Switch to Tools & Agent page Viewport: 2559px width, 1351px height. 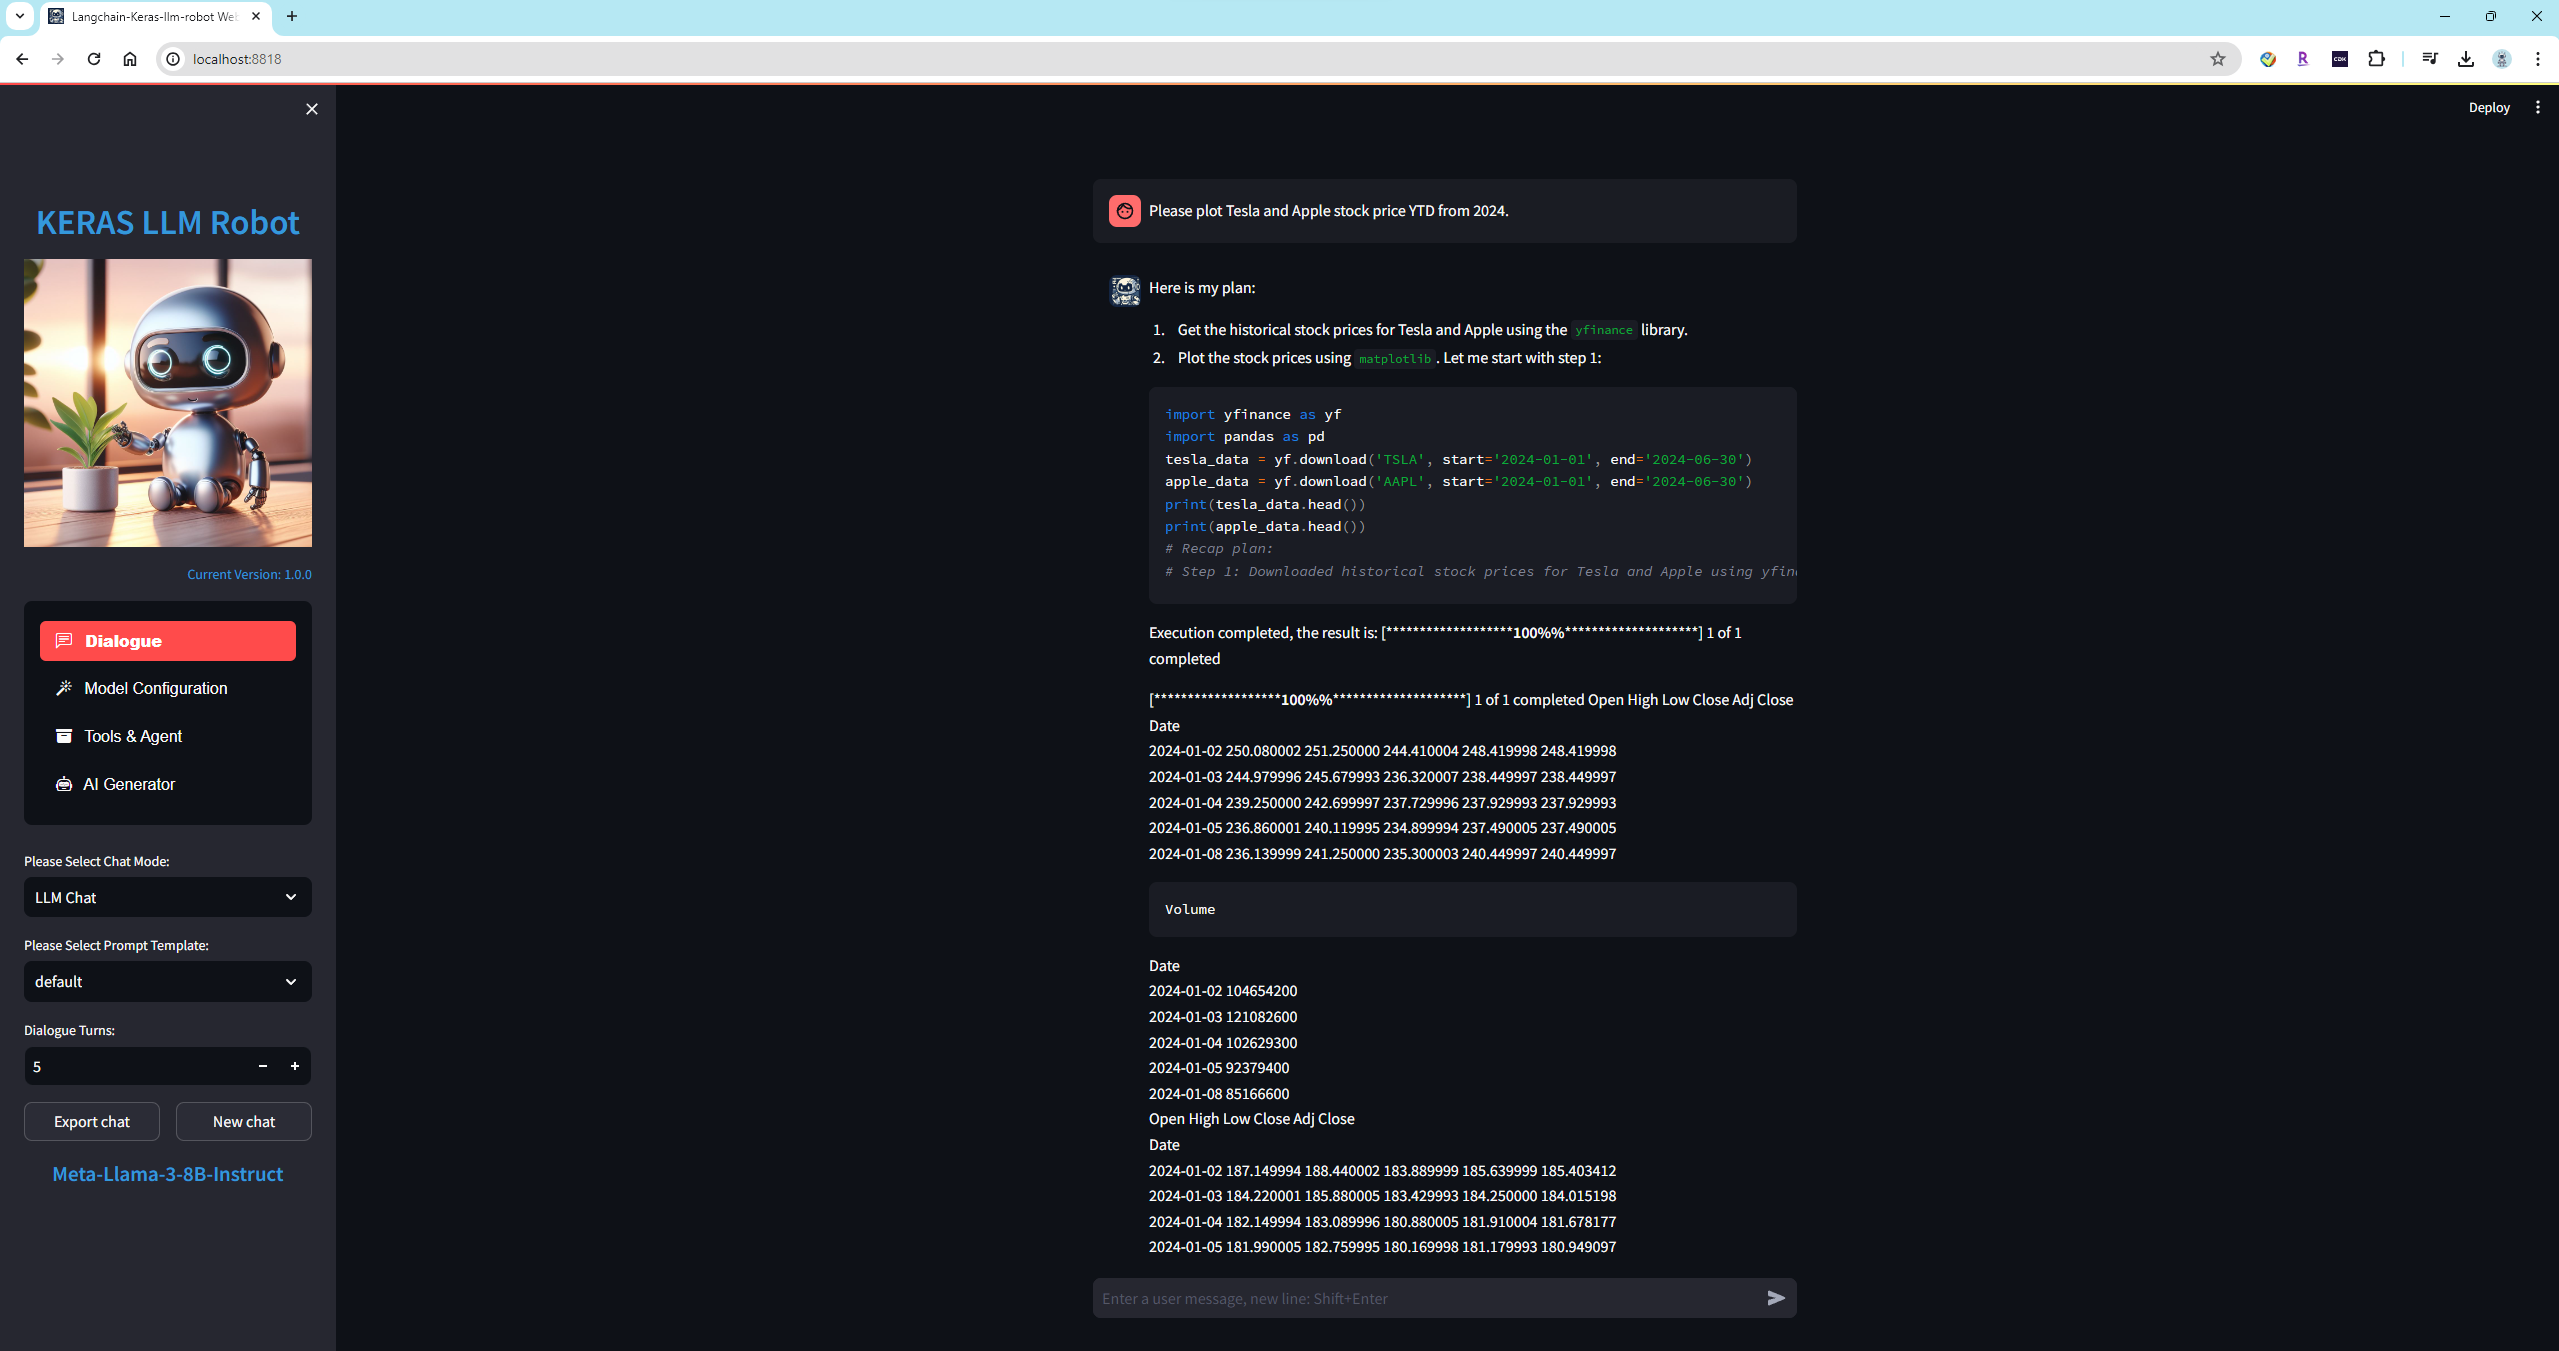[133, 736]
